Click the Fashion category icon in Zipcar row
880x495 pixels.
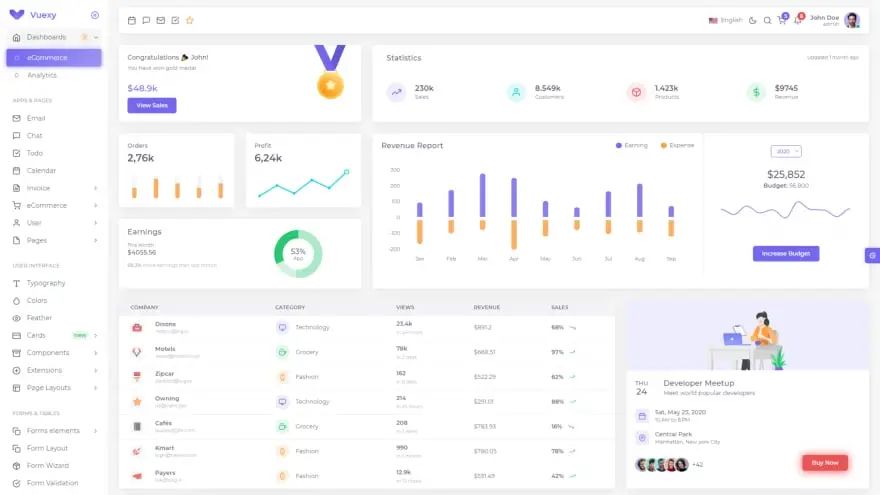tap(282, 377)
